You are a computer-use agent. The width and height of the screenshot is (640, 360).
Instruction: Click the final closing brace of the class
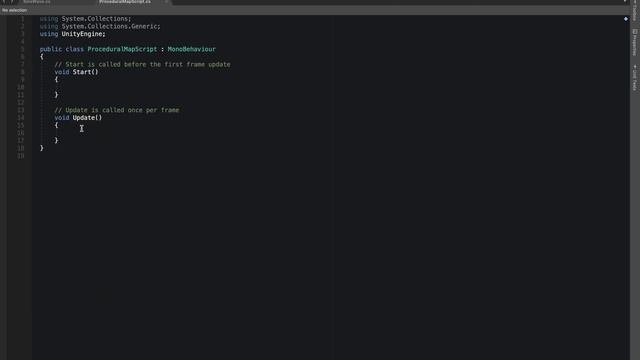[x=42, y=148]
